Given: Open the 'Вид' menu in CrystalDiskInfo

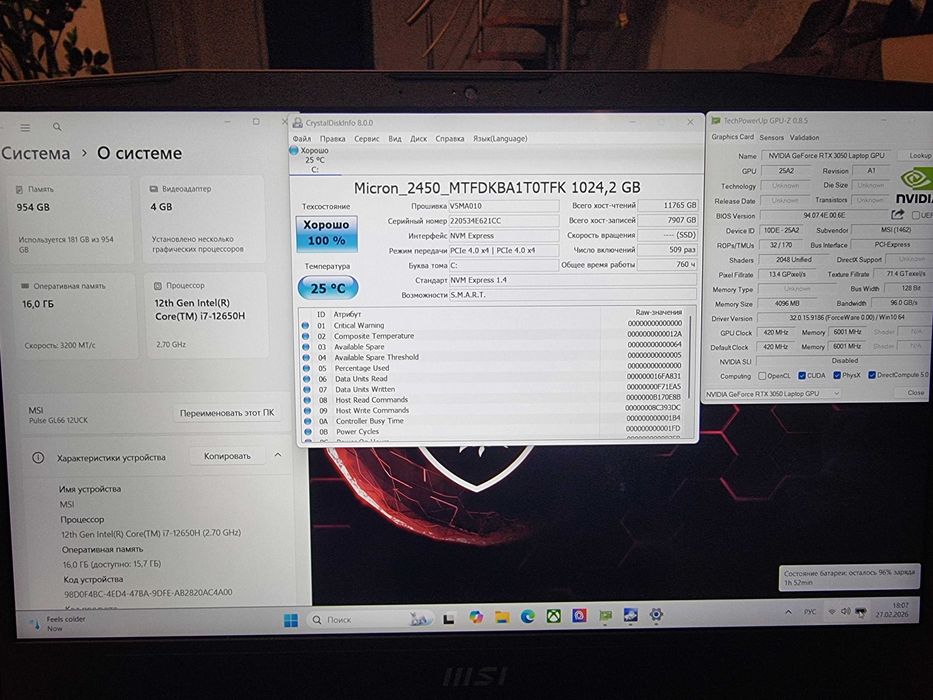Looking at the screenshot, I should [x=395, y=139].
